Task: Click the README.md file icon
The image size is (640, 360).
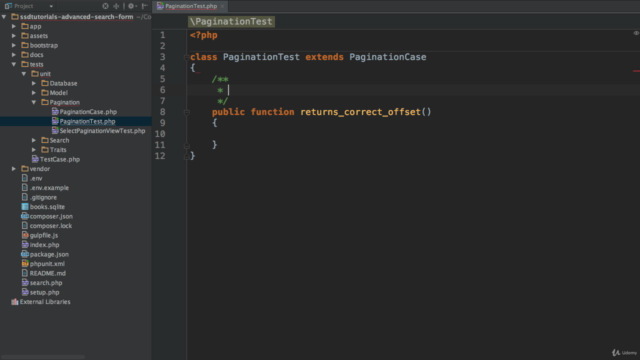Action: 25,273
